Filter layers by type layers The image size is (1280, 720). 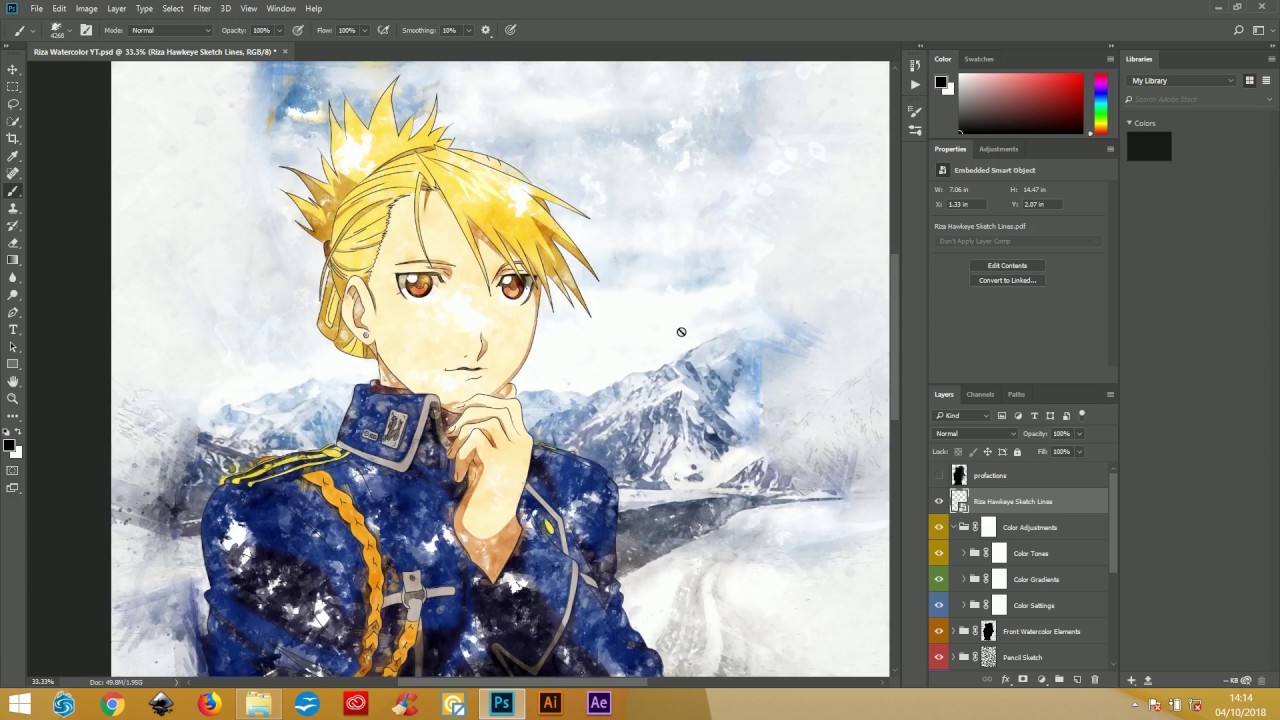click(x=1034, y=416)
